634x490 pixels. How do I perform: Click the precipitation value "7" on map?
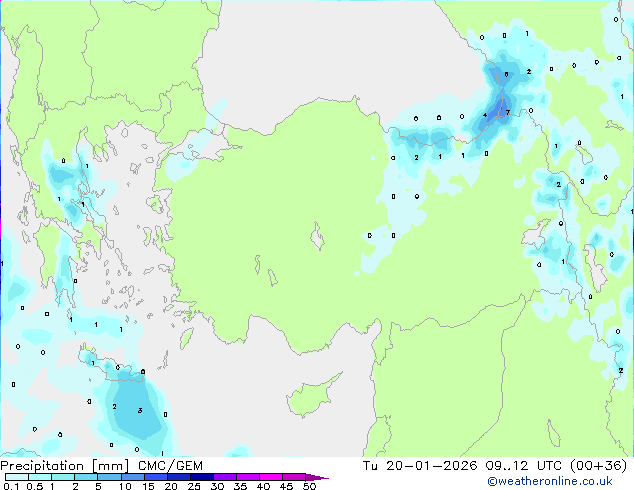pyautogui.click(x=508, y=112)
